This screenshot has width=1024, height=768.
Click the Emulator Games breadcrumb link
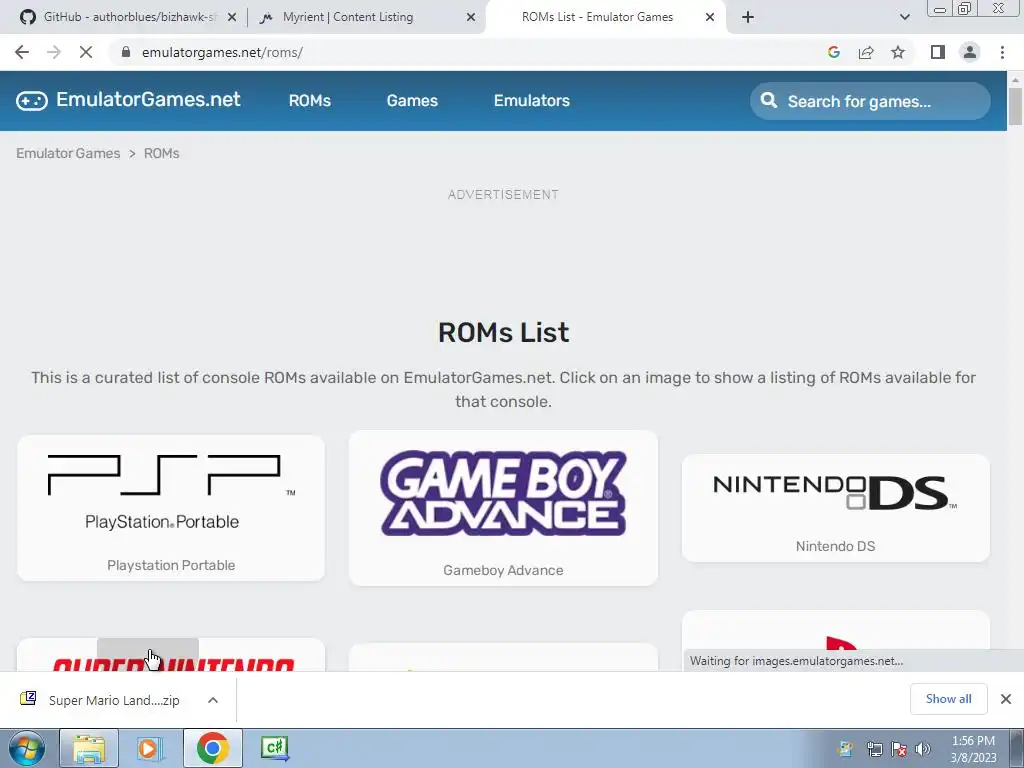click(68, 153)
